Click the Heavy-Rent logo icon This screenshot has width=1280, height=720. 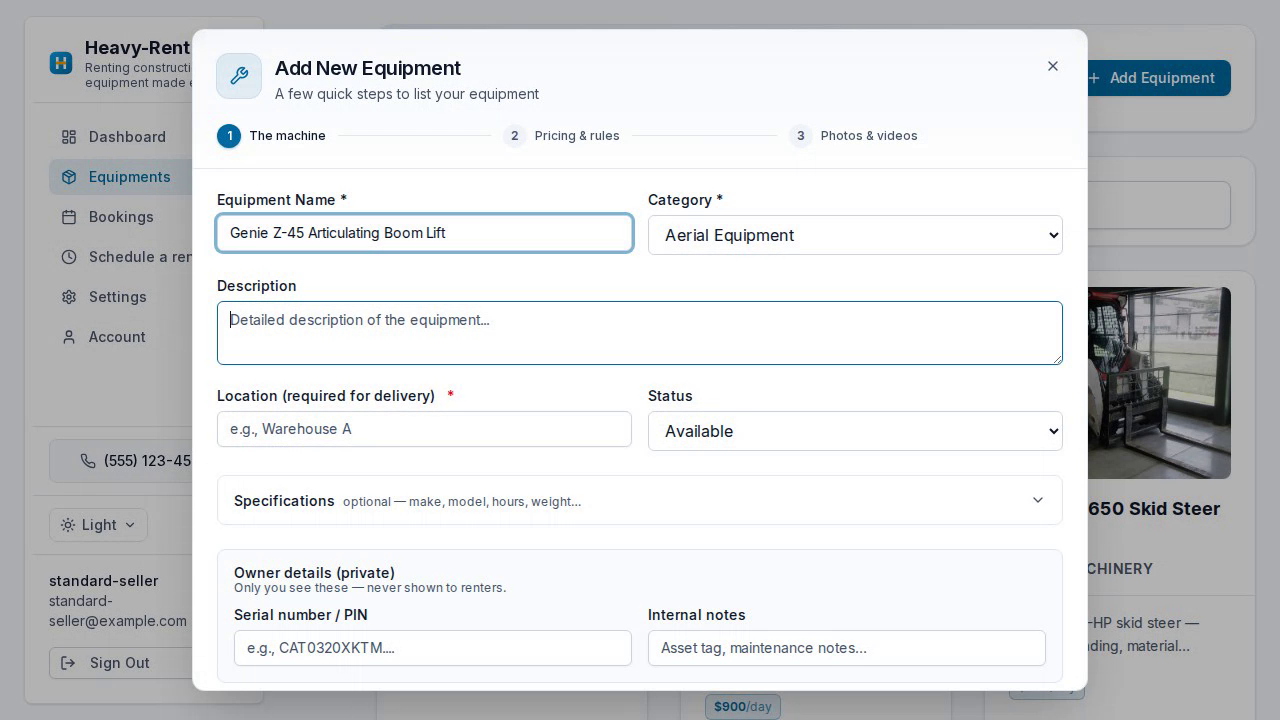(61, 63)
